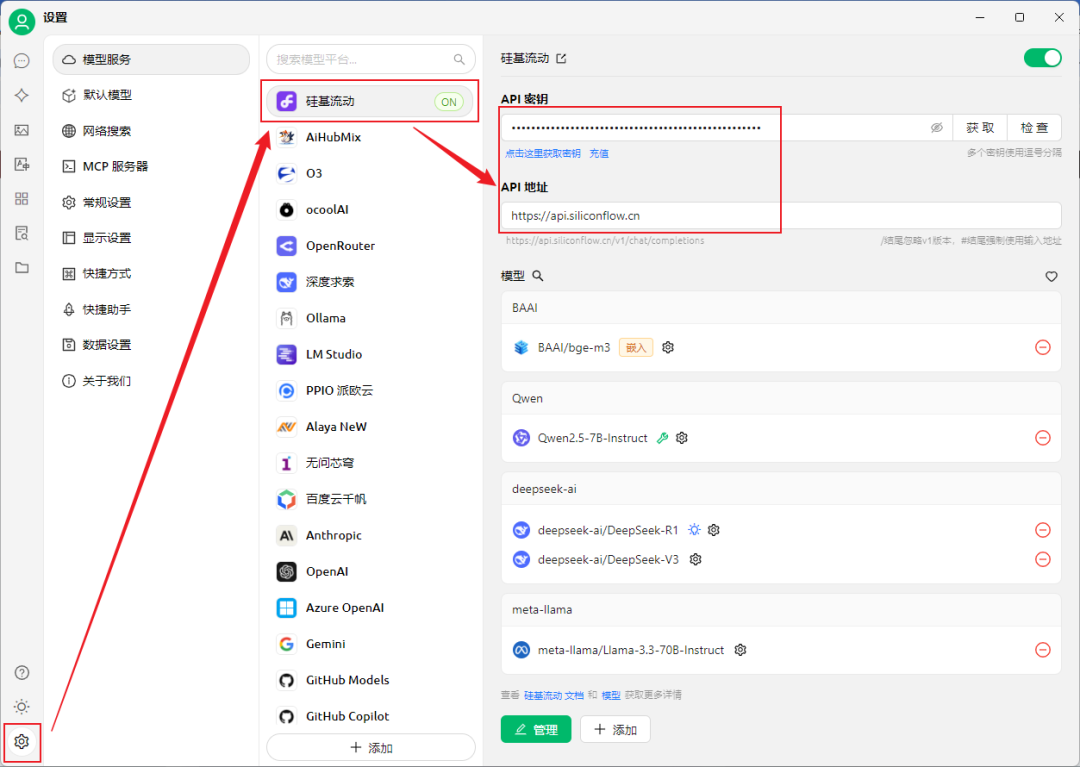
Task: Open the mini apps grid icon
Action: point(21,198)
